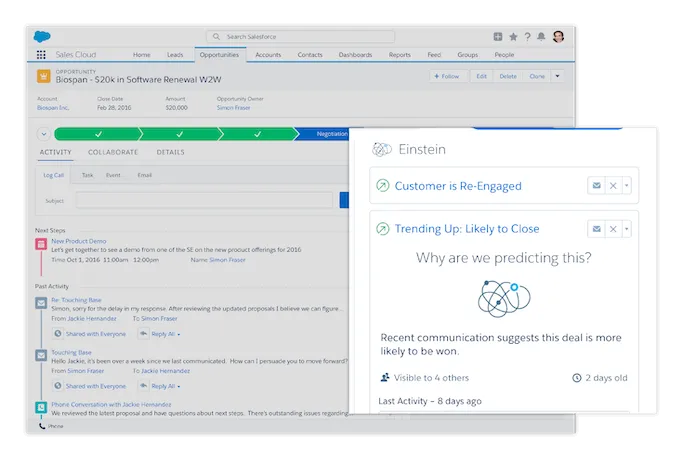Click the Clone button
680x451 pixels.
tap(537, 76)
